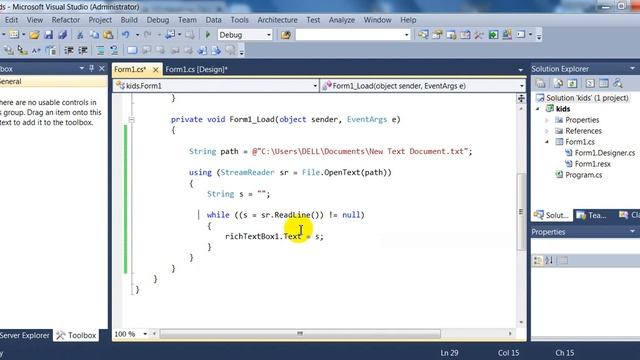Switch to the Server Explorer tab
This screenshot has width=640, height=360.
[x=25, y=336]
